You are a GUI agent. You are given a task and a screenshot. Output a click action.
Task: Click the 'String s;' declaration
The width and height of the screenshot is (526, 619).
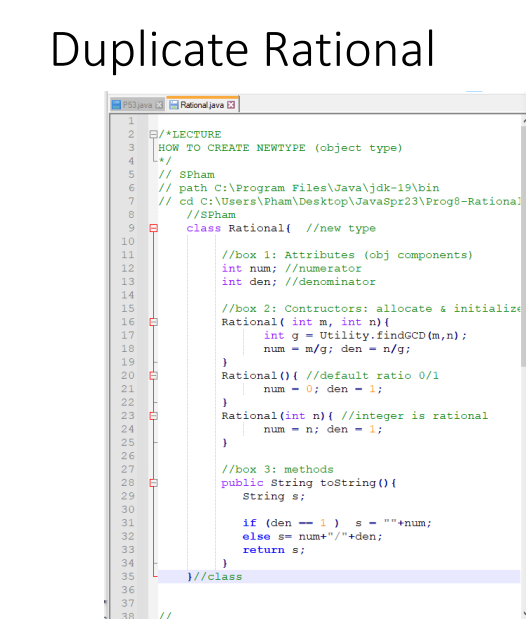(x=274, y=496)
